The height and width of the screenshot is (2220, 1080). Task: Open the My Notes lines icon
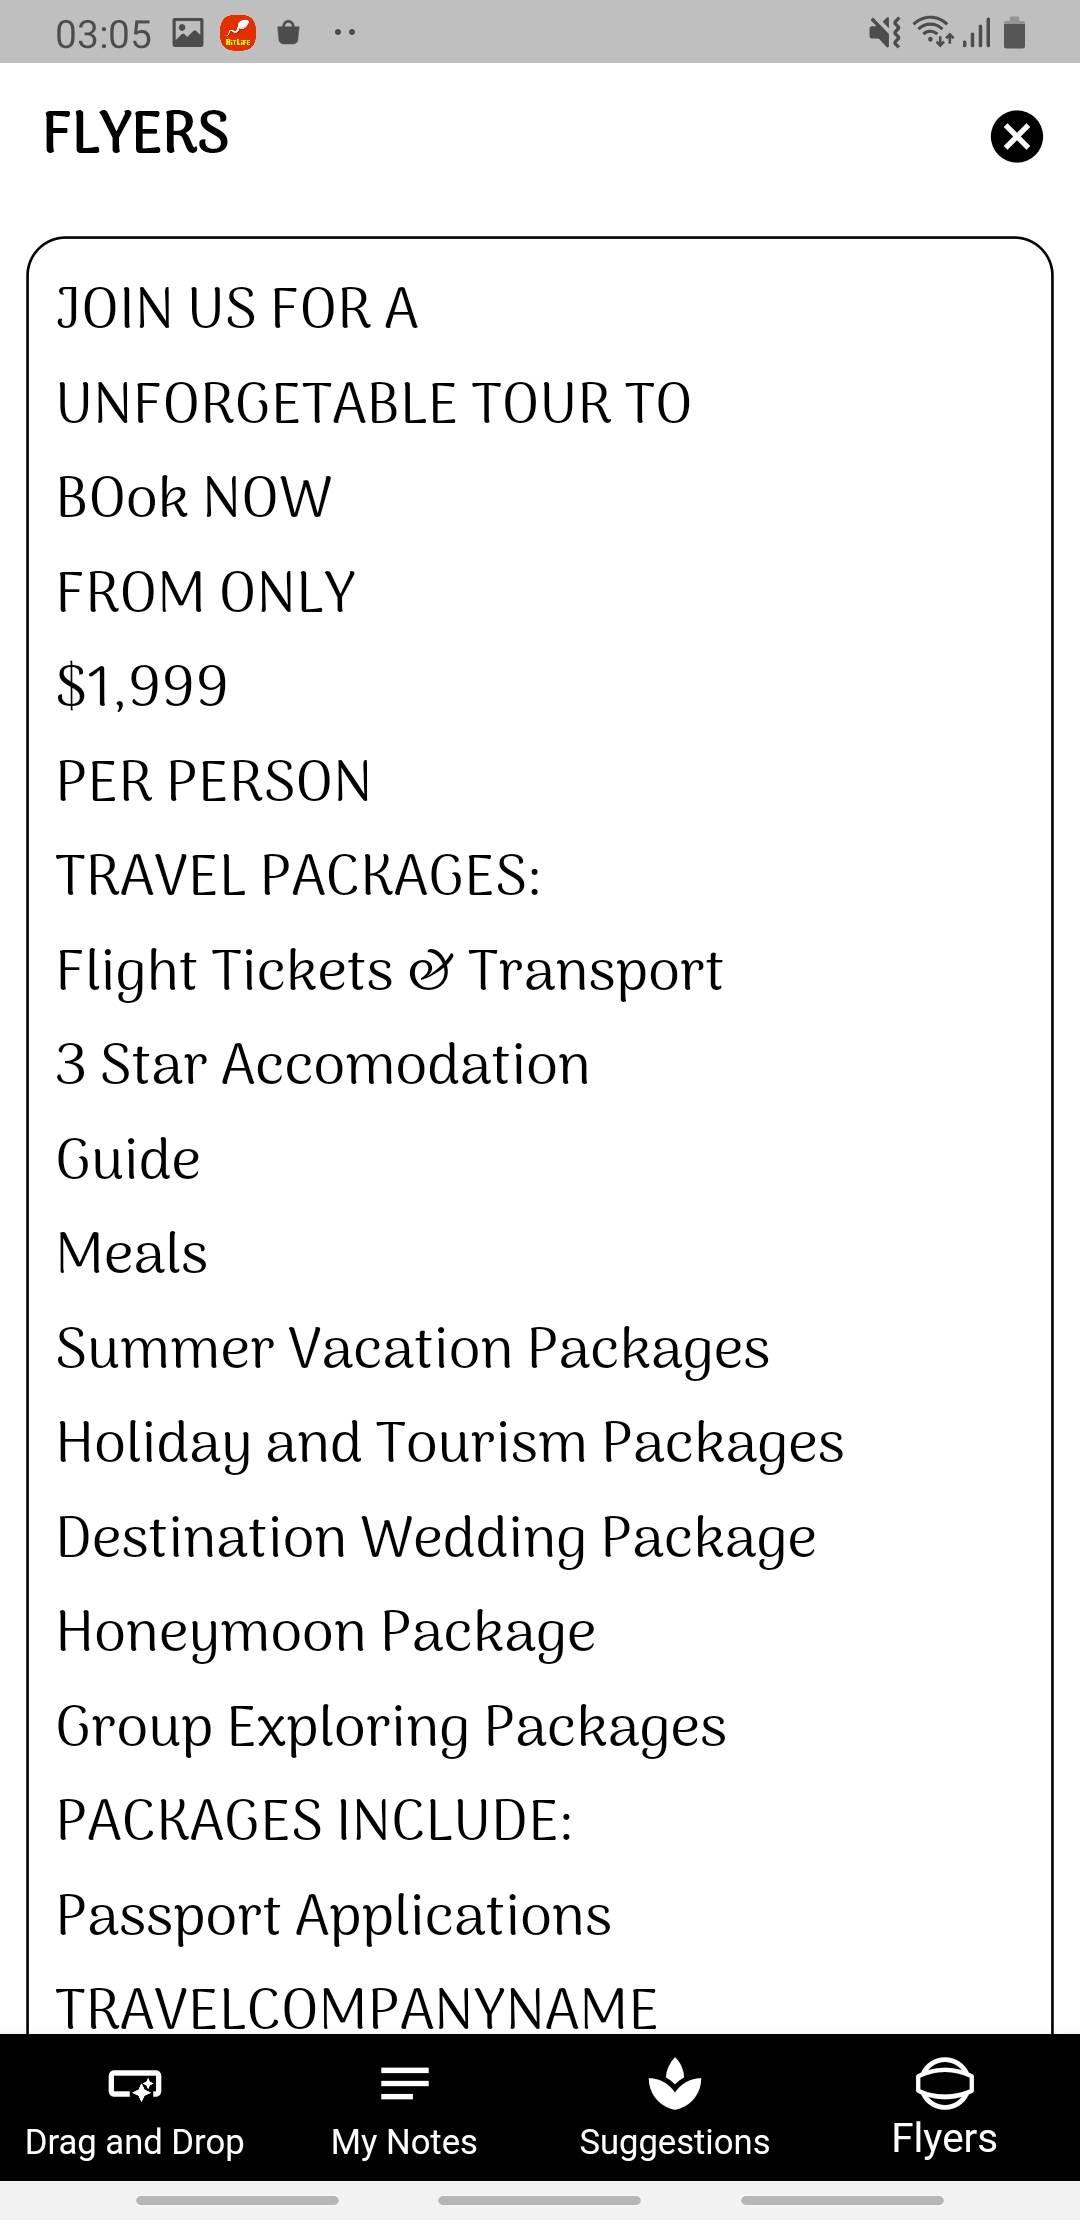pyautogui.click(x=404, y=2083)
